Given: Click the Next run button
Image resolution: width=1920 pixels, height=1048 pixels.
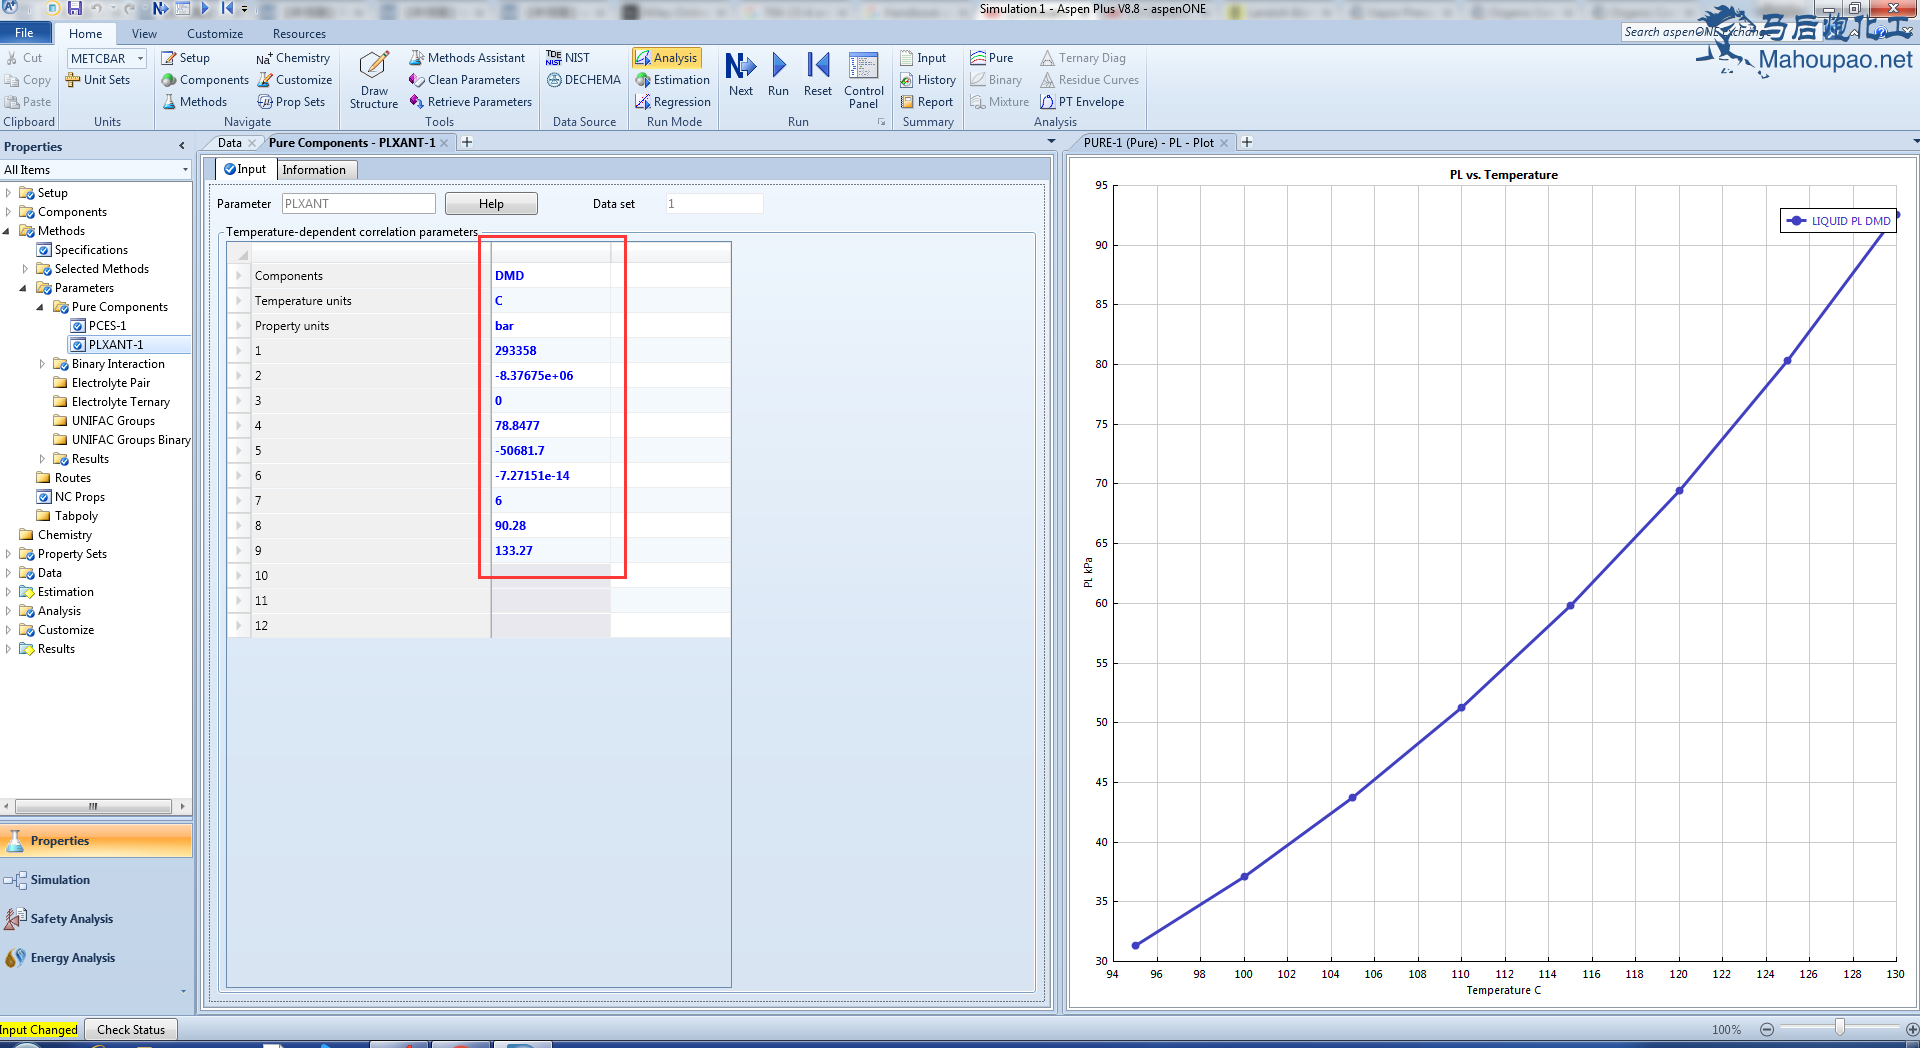Looking at the screenshot, I should click(x=741, y=75).
